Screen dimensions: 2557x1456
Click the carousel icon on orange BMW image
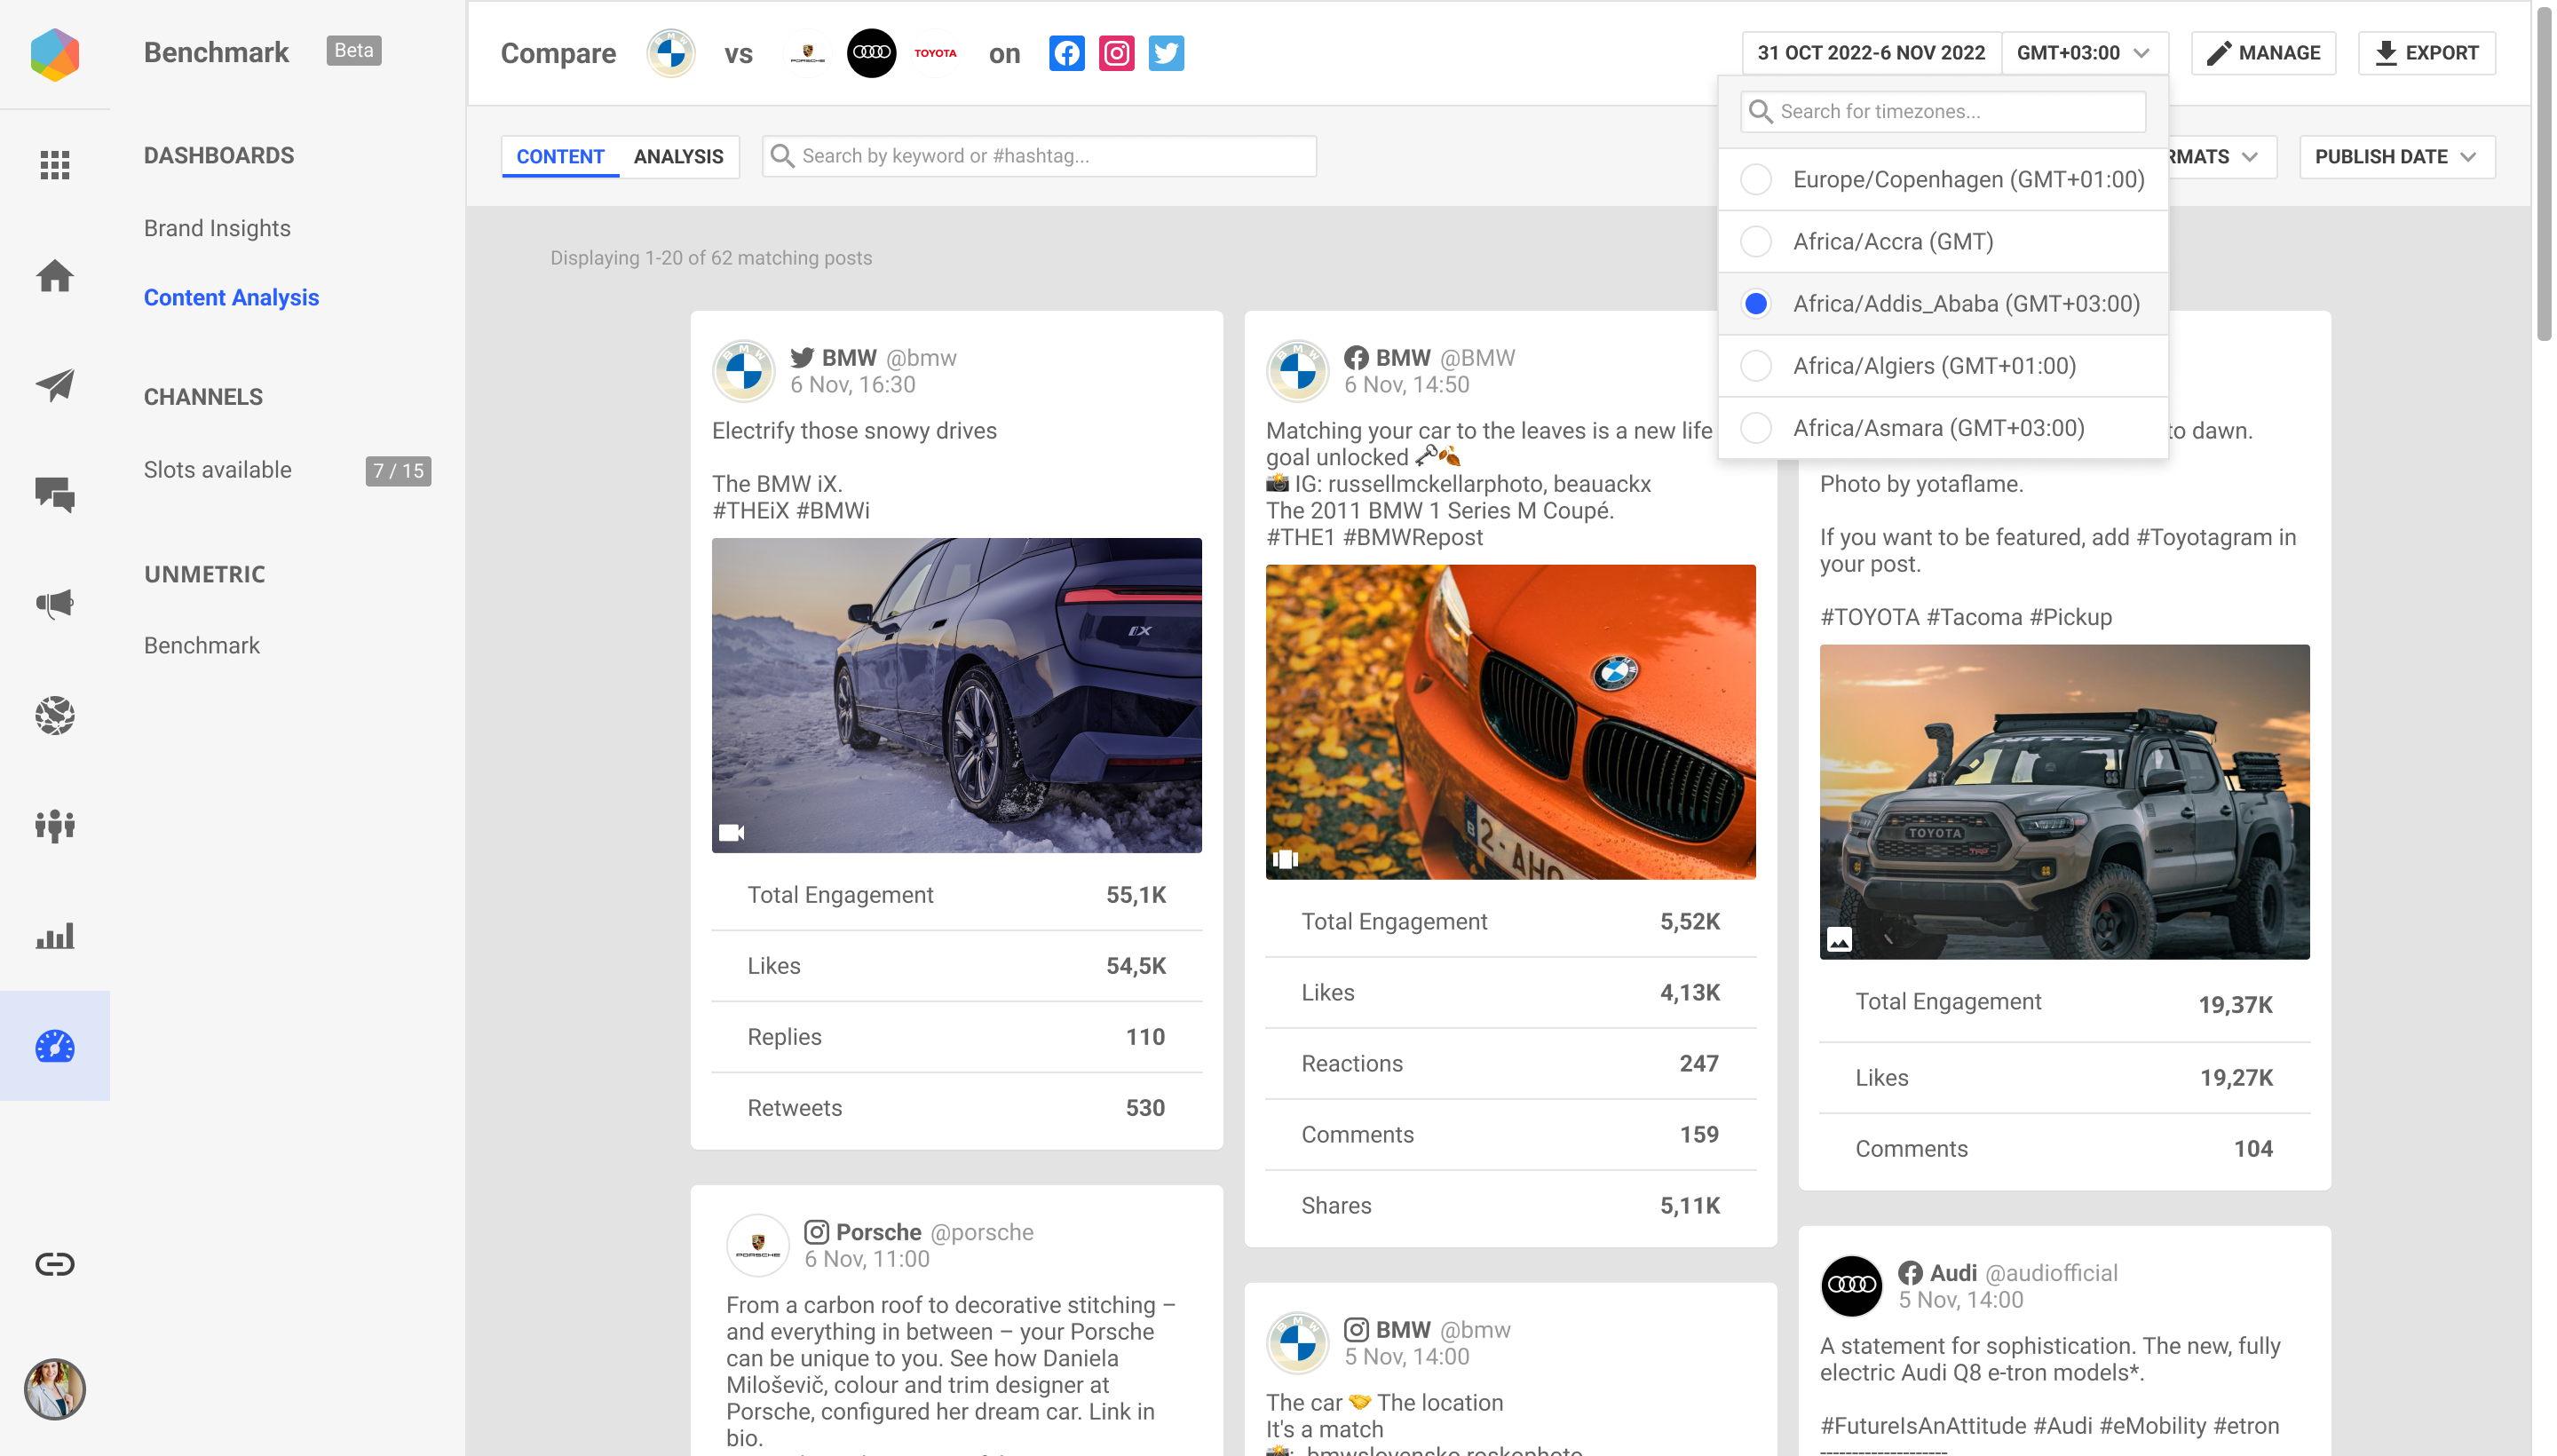tap(1285, 859)
